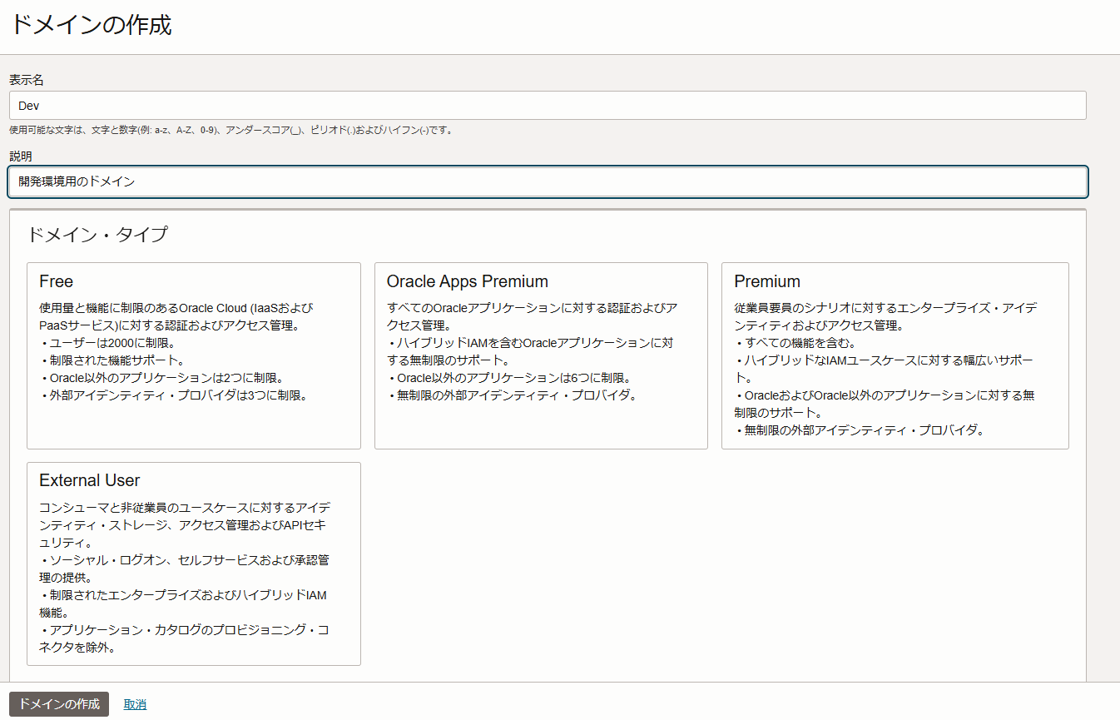Click the 表示名 field label

26,80
